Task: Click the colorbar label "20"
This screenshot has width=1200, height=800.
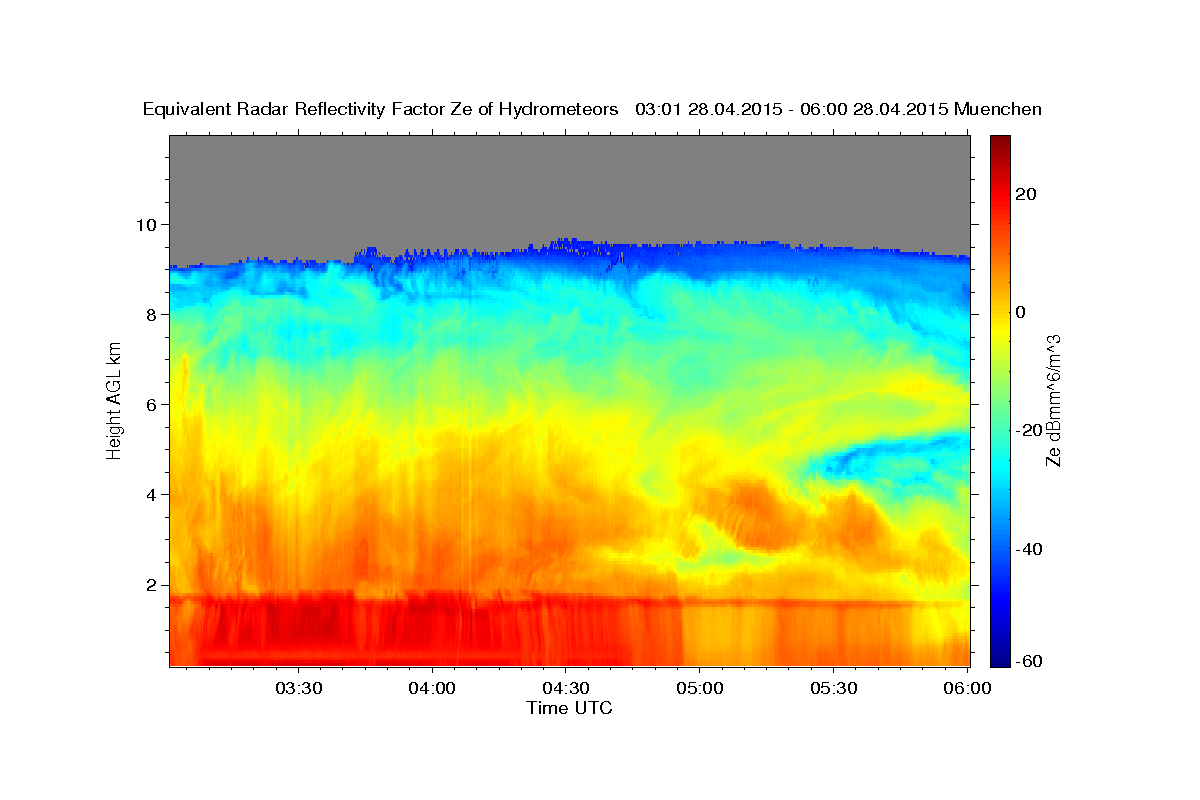Action: tap(1028, 194)
